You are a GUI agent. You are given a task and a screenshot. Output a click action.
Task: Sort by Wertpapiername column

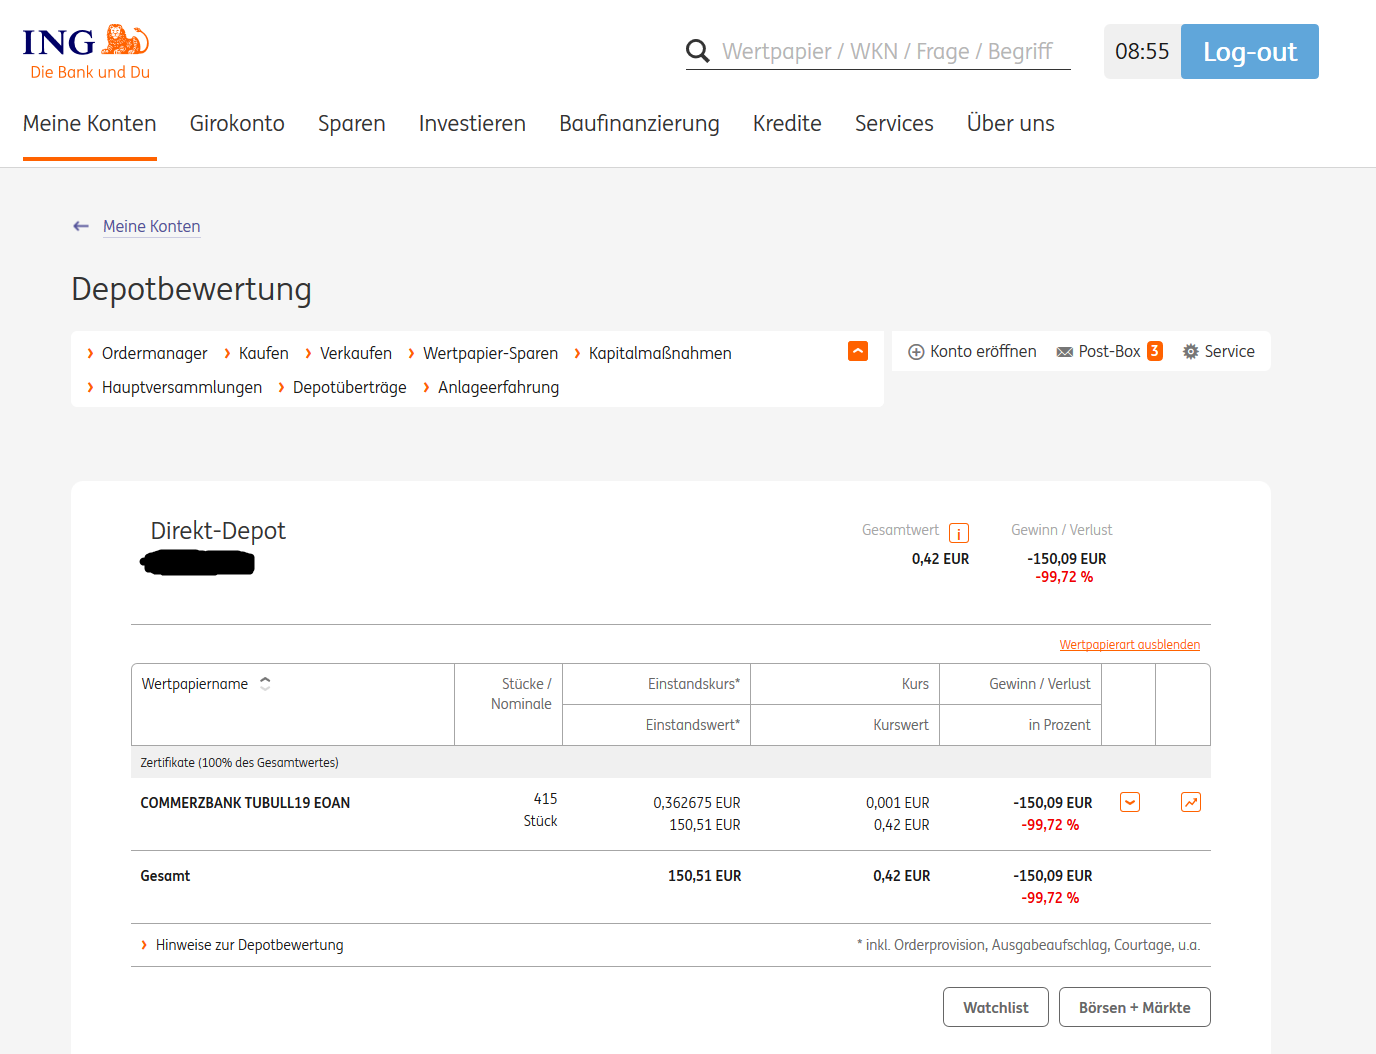[265, 684]
